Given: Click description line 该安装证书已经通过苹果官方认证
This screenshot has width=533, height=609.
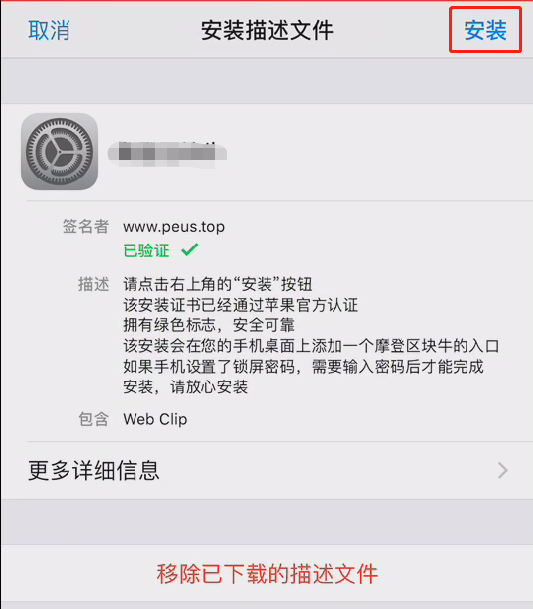Looking at the screenshot, I should tap(240, 305).
